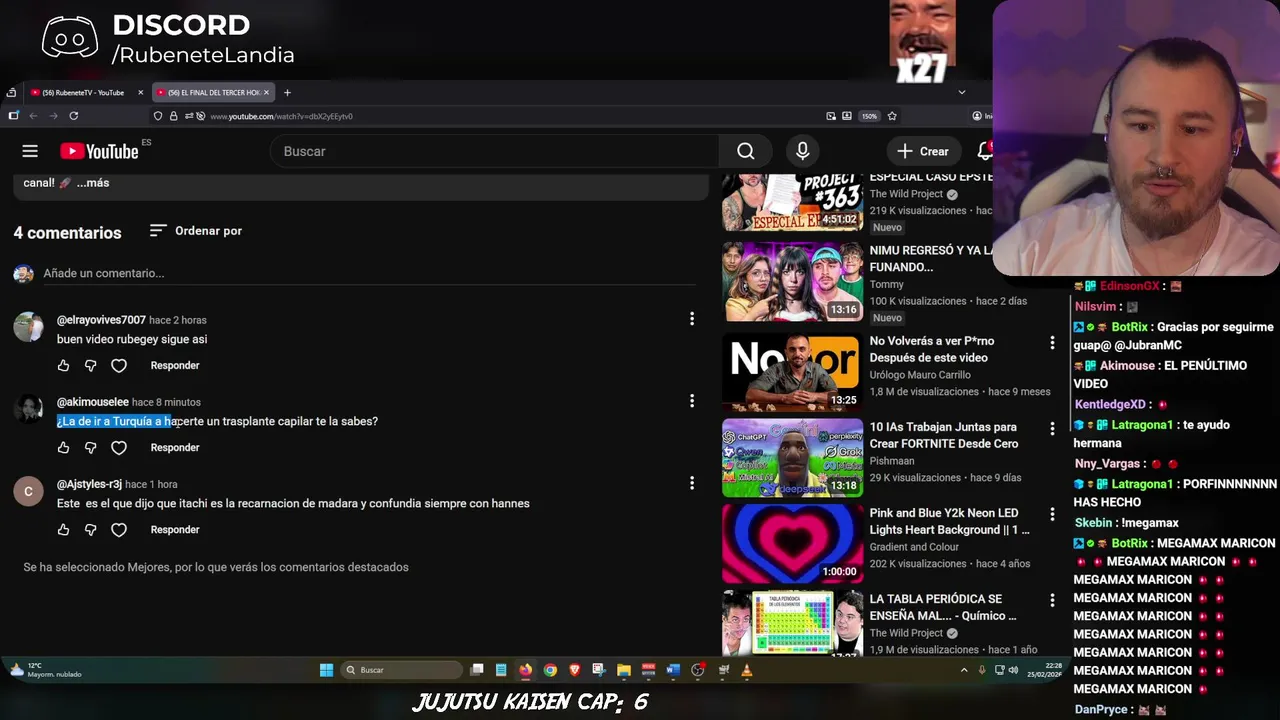This screenshot has height=720, width=1280.
Task: Open the weather widget on taskbar
Action: (x=45, y=670)
